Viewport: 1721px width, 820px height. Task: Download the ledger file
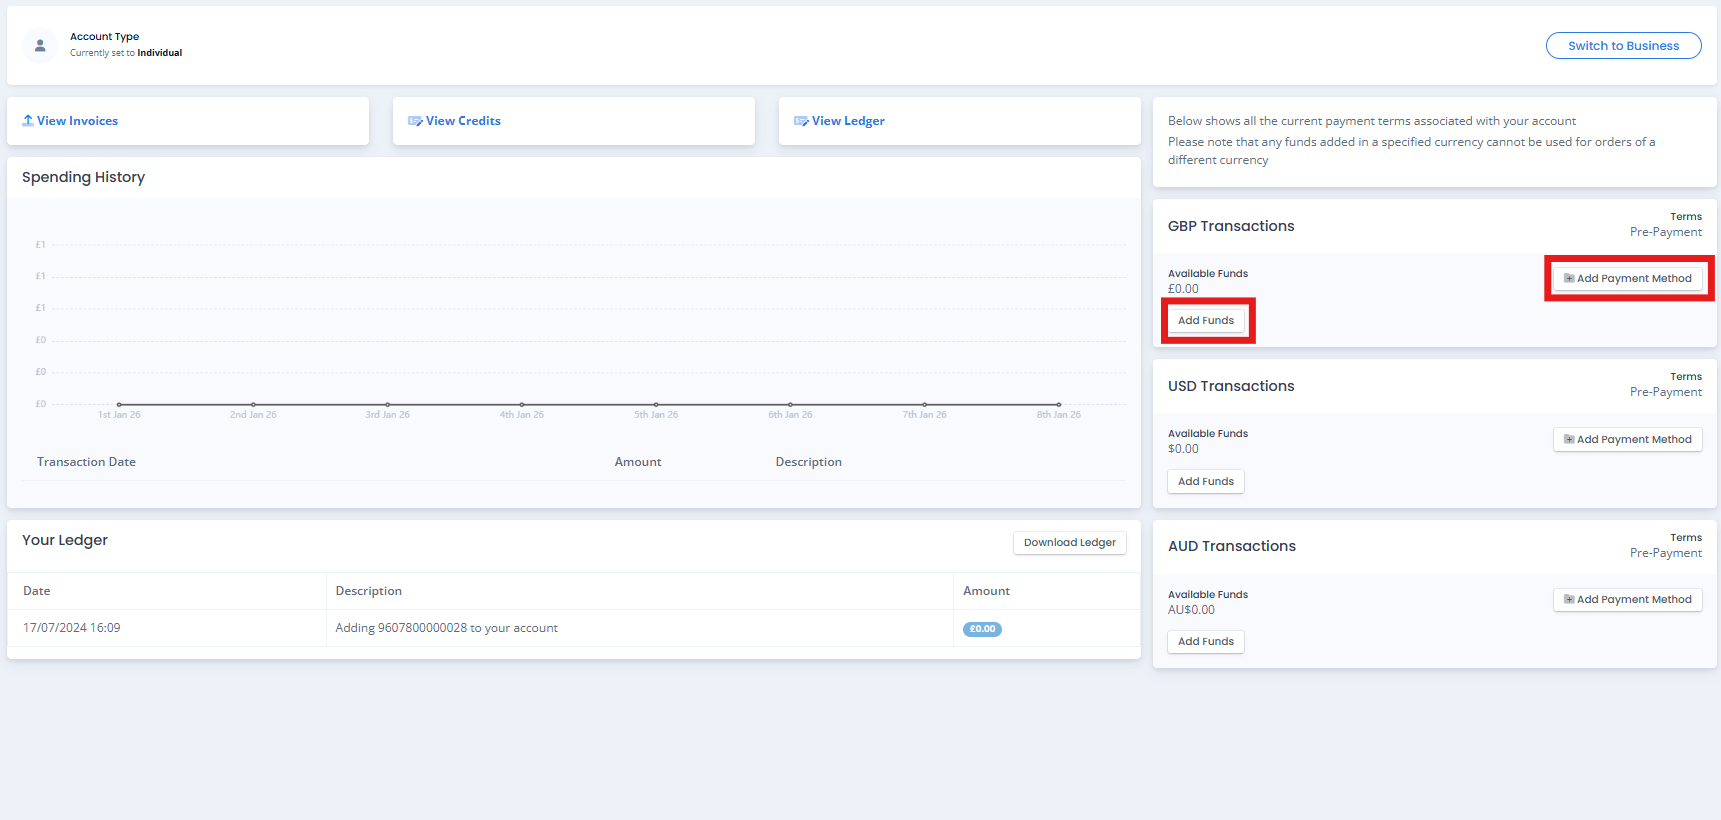(x=1069, y=543)
